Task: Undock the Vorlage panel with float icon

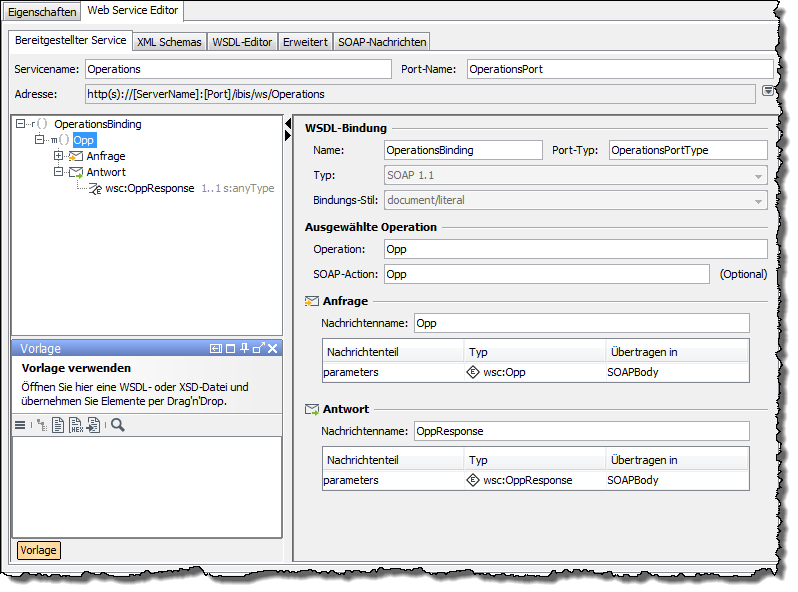Action: [x=259, y=348]
